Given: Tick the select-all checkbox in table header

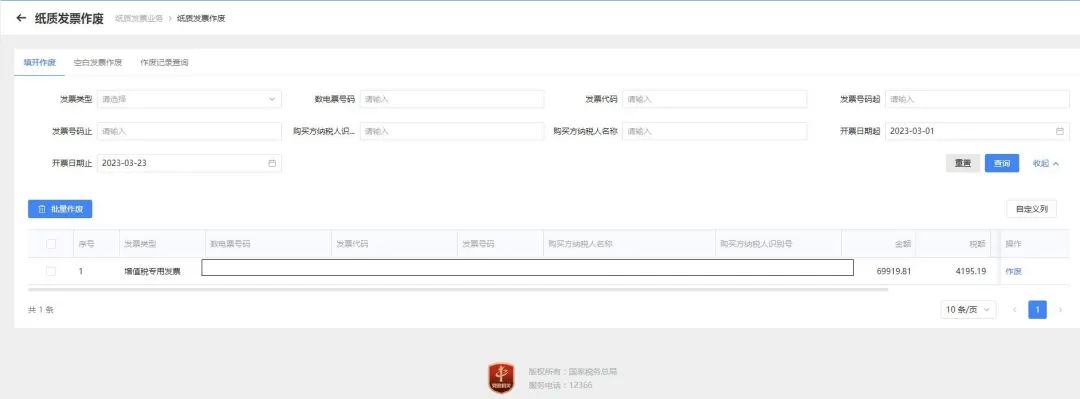Looking at the screenshot, I should click(x=51, y=244).
